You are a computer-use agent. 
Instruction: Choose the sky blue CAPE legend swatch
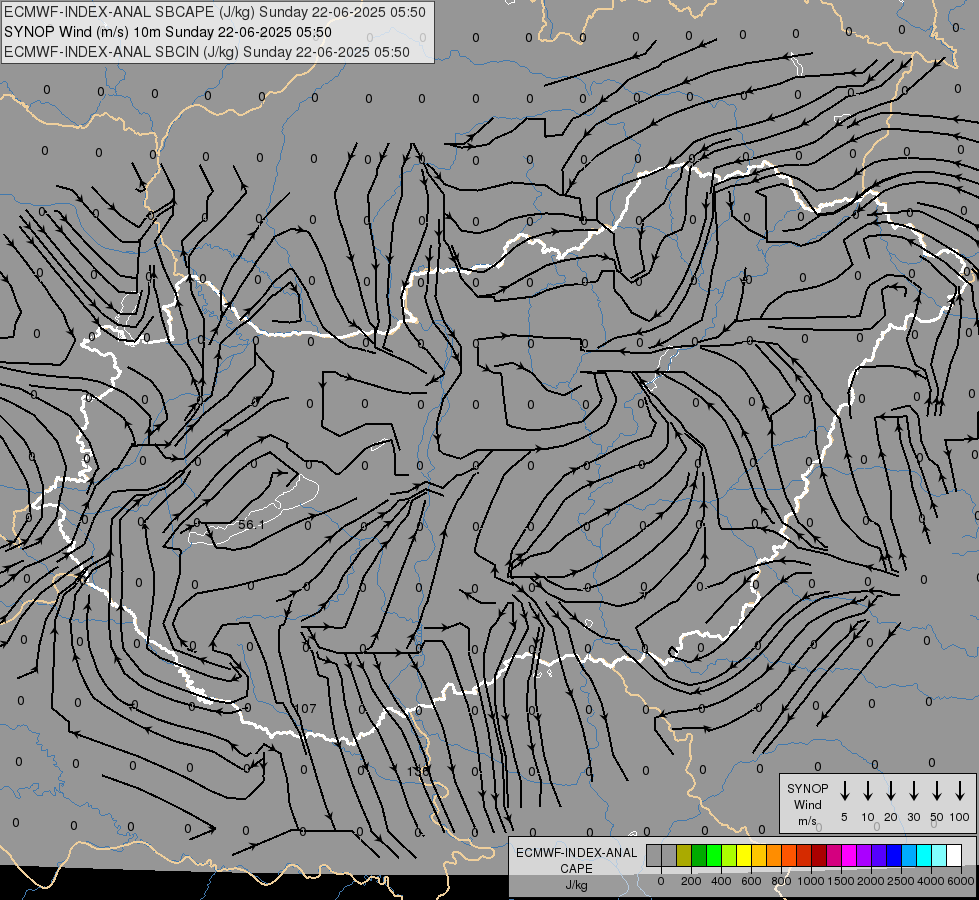point(910,855)
